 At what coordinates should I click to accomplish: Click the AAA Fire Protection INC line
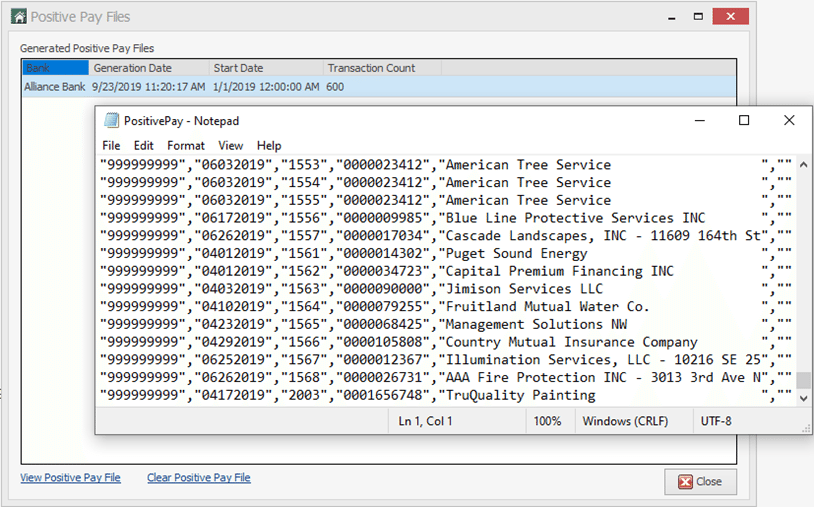[x=446, y=377]
